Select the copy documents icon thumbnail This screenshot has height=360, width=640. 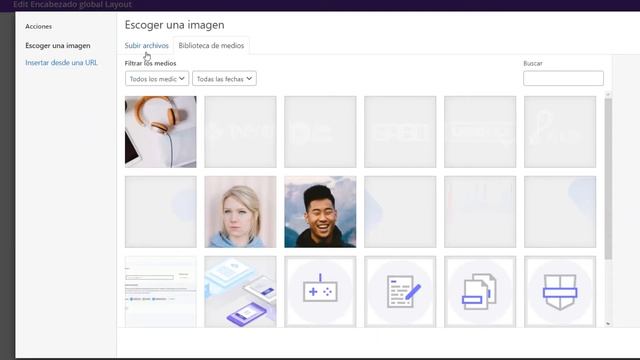pos(480,291)
